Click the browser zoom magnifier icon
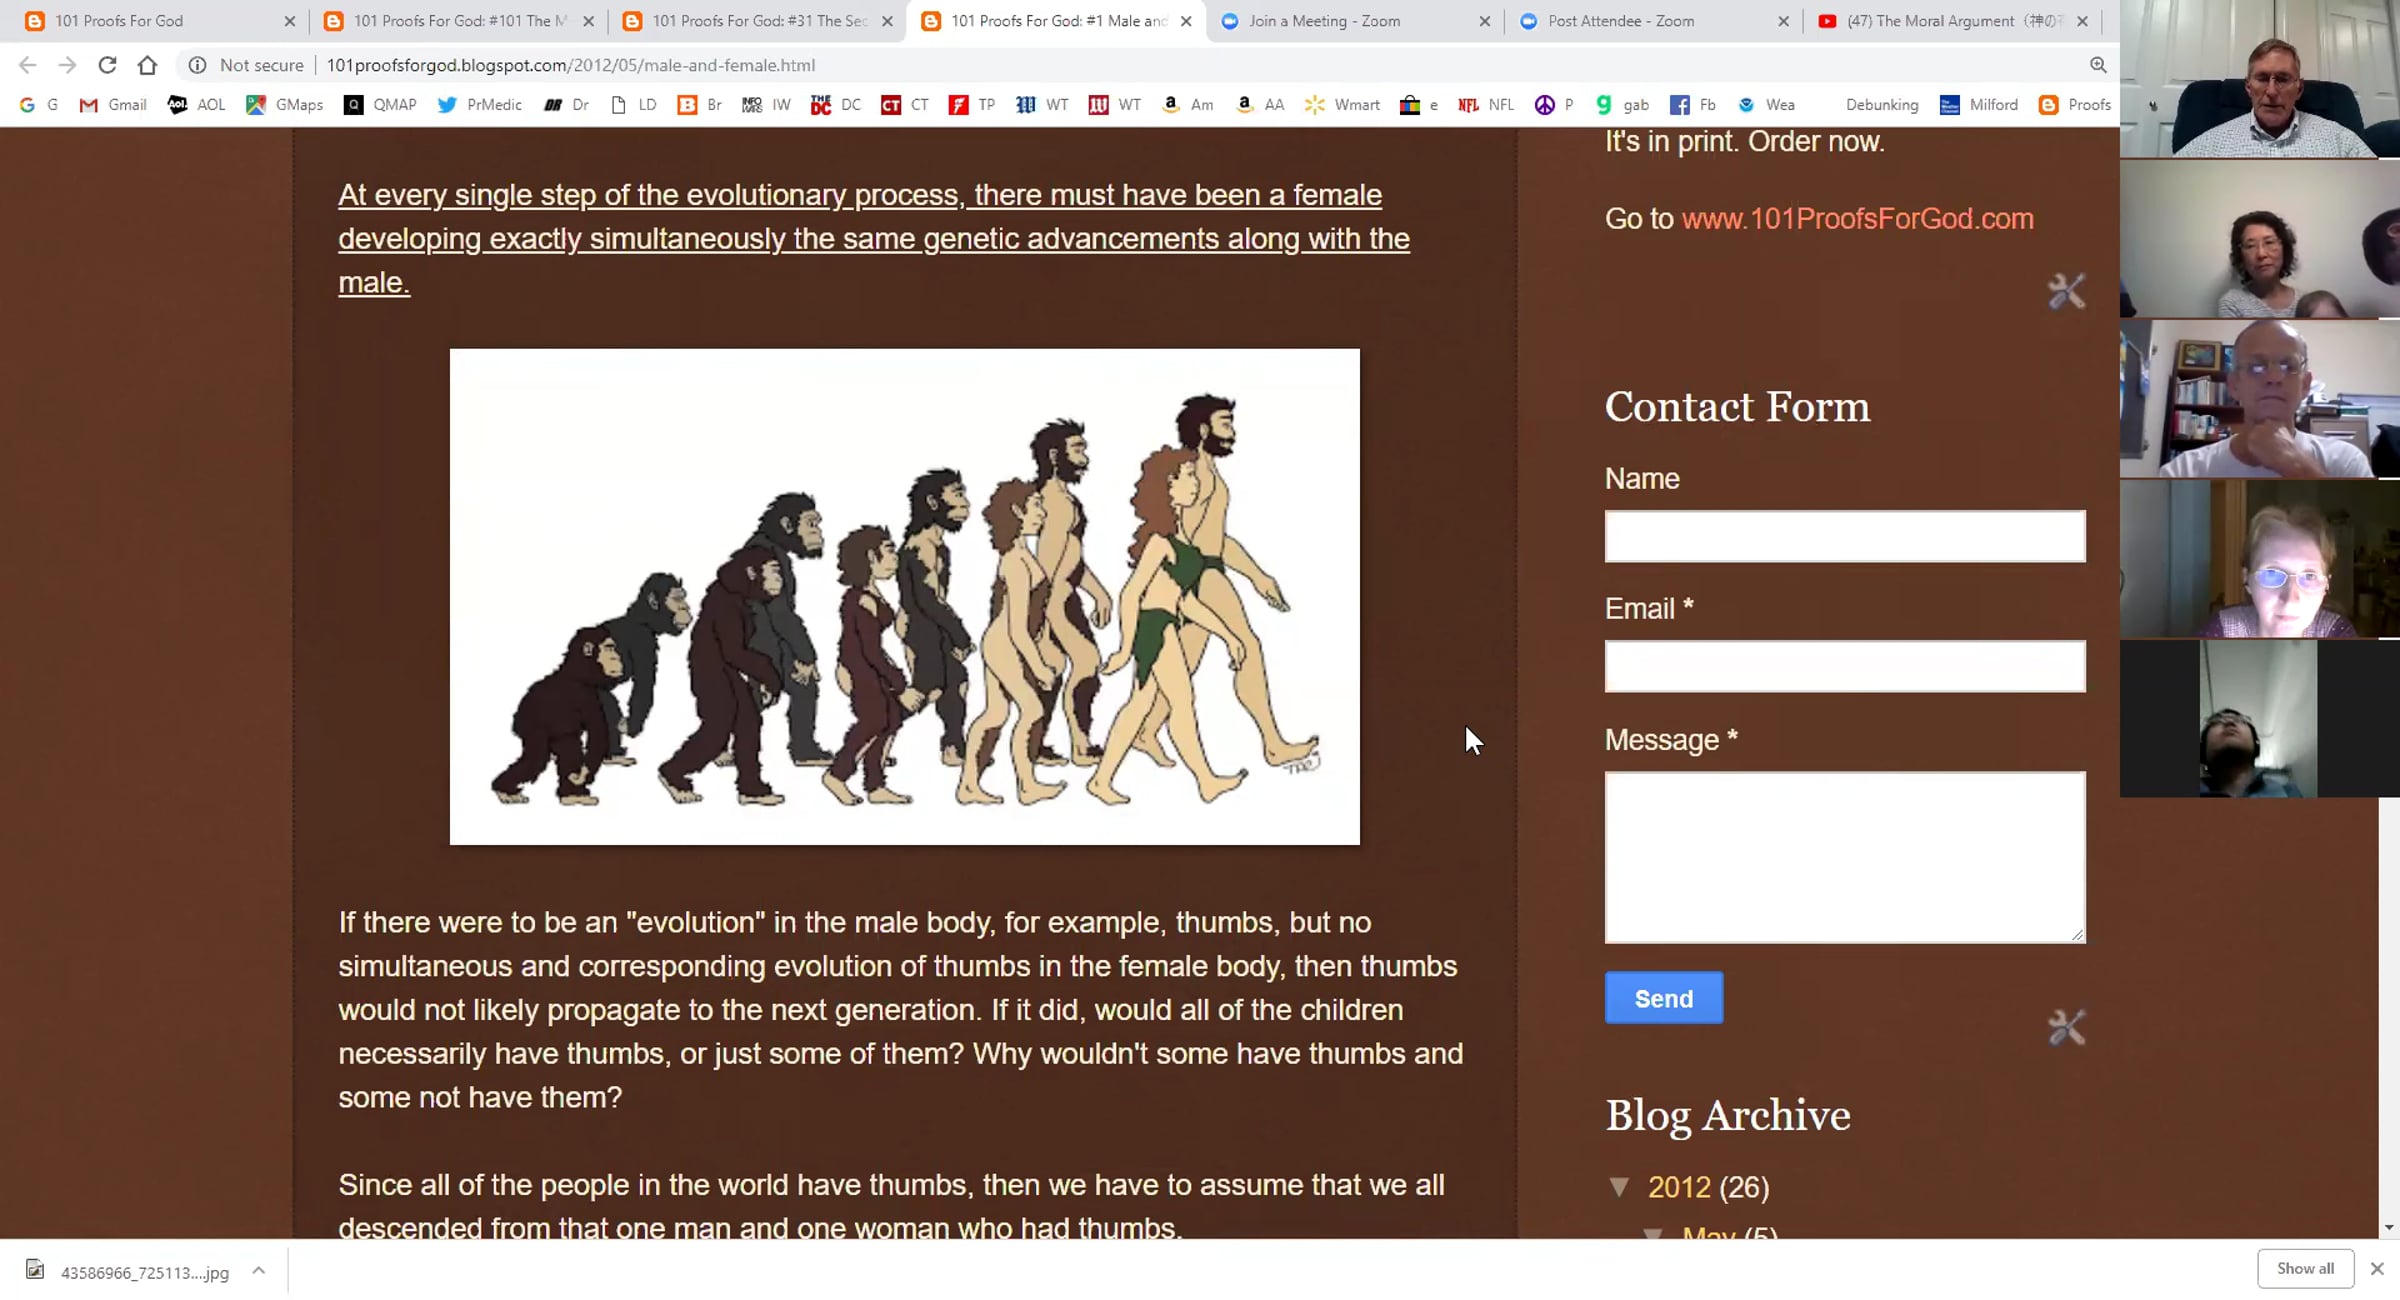2400x1300 pixels. 2098,65
